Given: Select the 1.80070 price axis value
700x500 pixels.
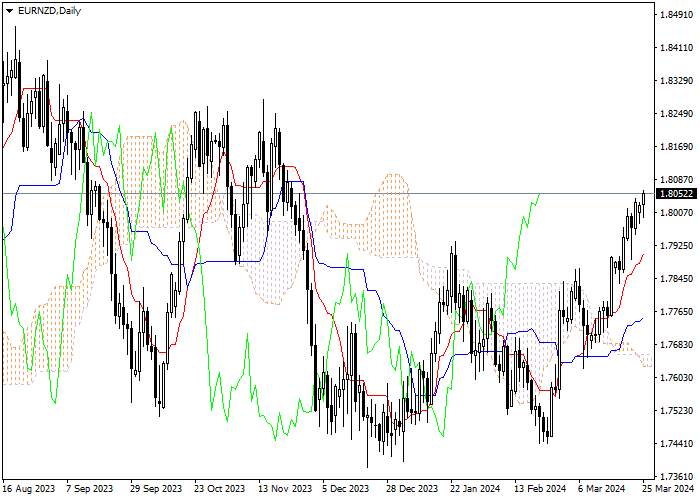Looking at the screenshot, I should (677, 212).
